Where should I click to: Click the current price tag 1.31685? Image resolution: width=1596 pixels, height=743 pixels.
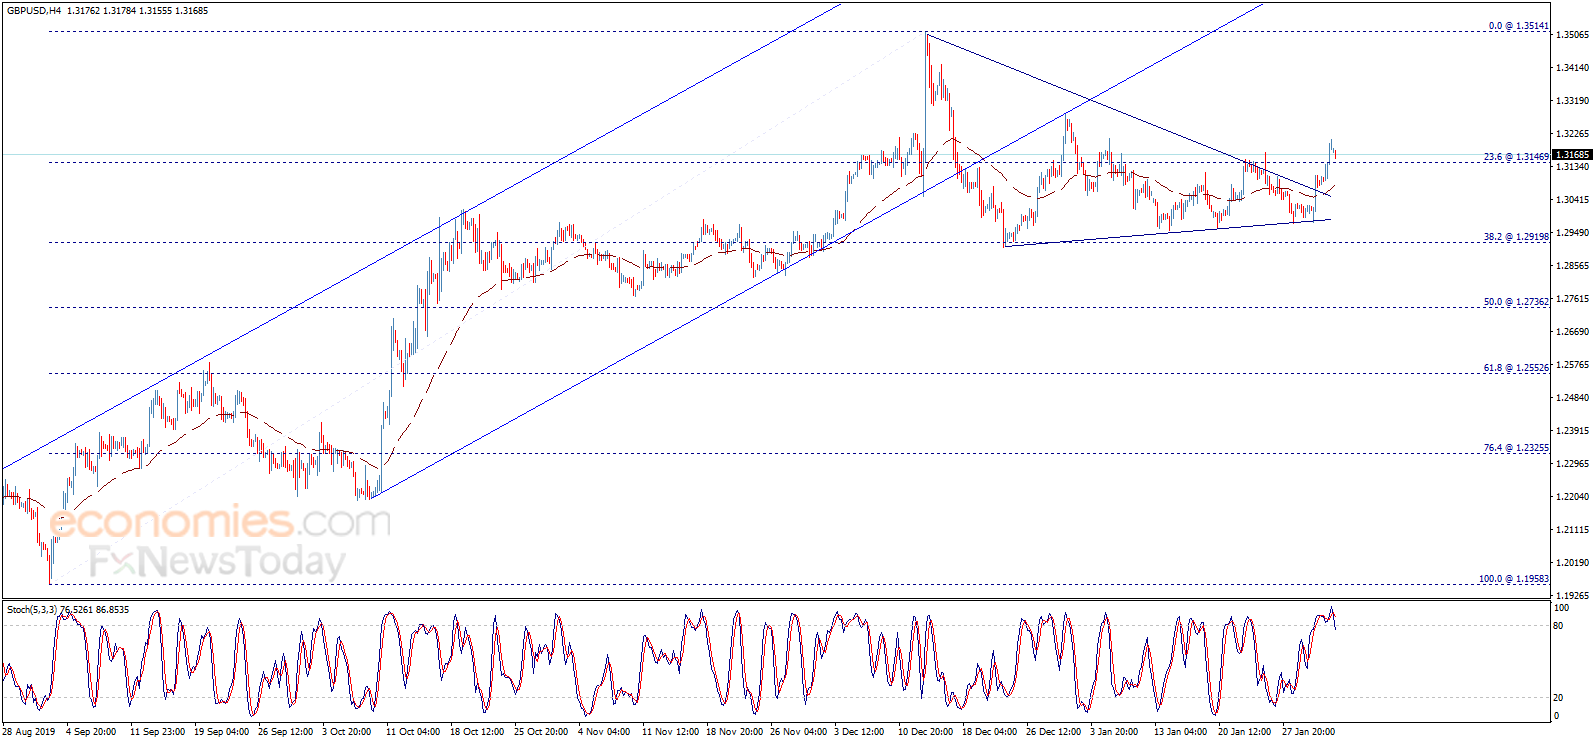click(1572, 155)
